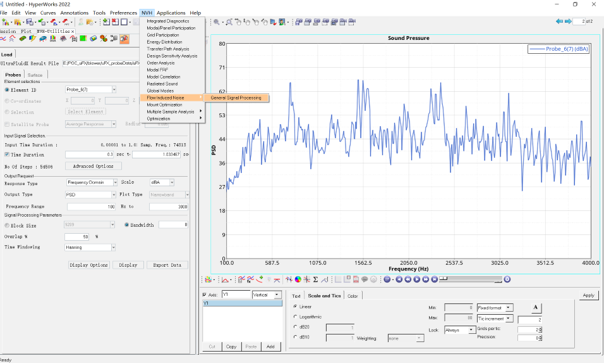Click the zoom magnifier icon in plot toolbar
604x363 pixels.
click(217, 22)
